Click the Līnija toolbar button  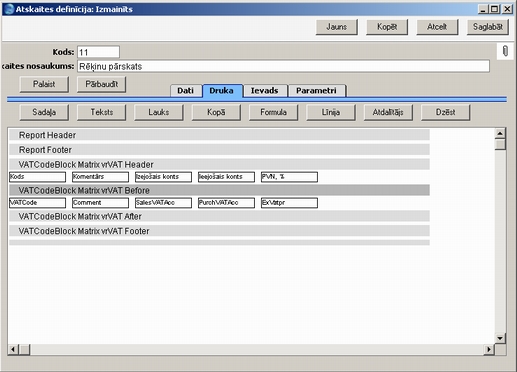[331, 112]
